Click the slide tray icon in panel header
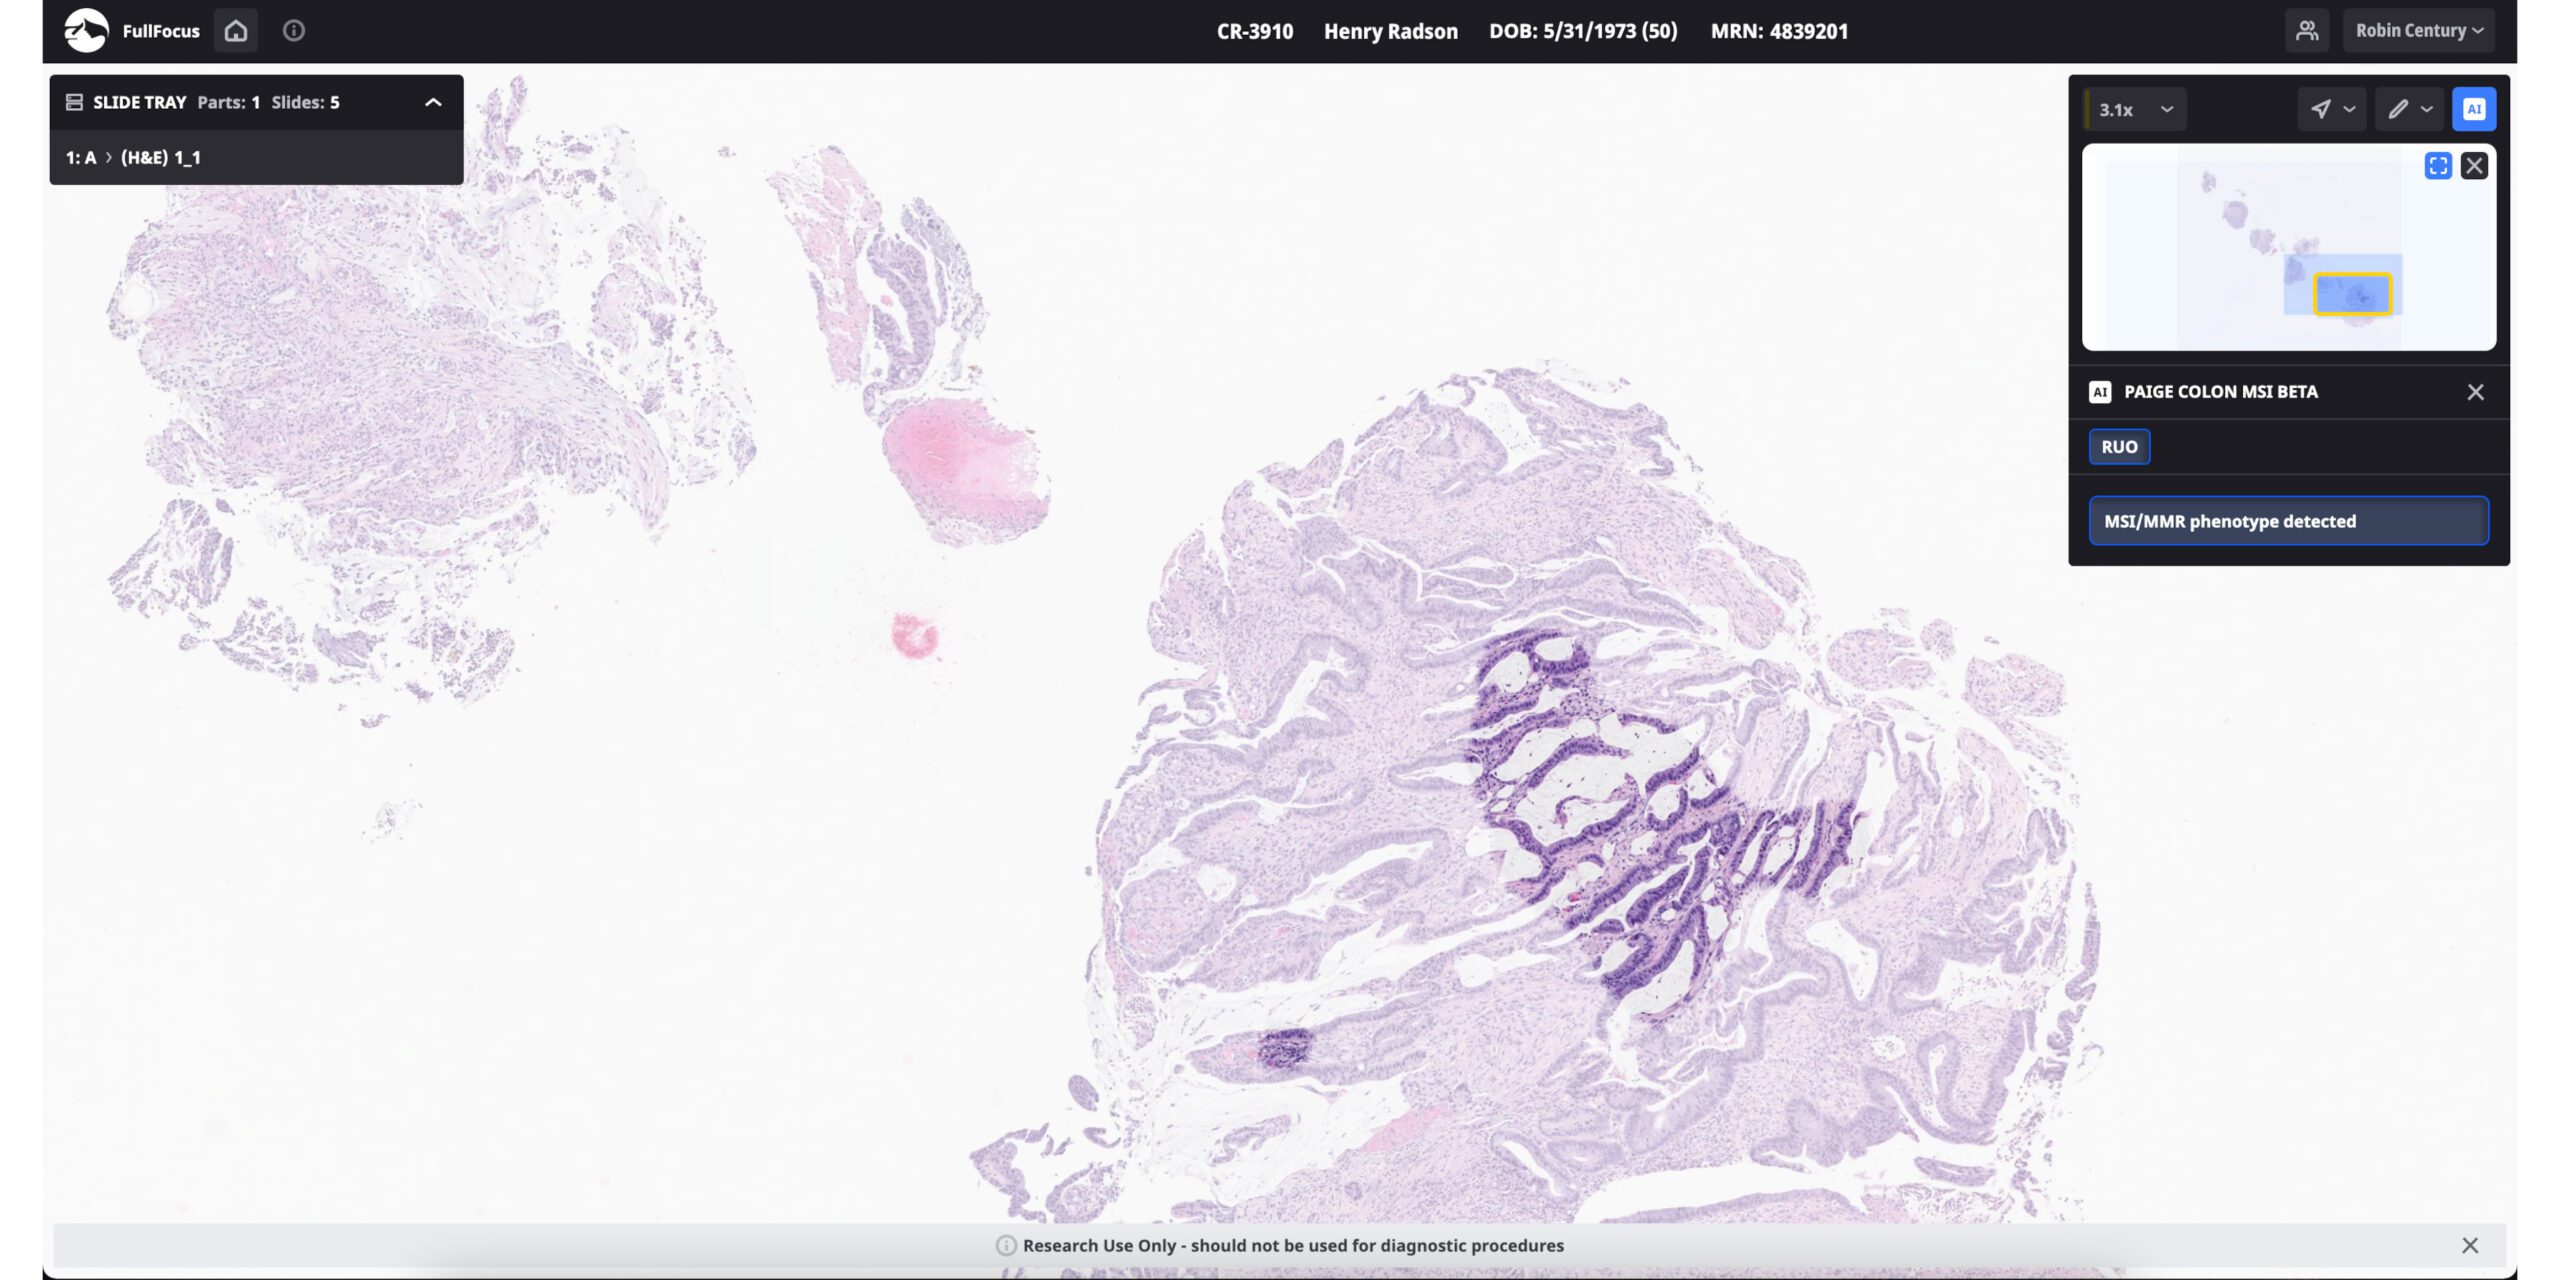The width and height of the screenshot is (2560, 1280). point(73,101)
